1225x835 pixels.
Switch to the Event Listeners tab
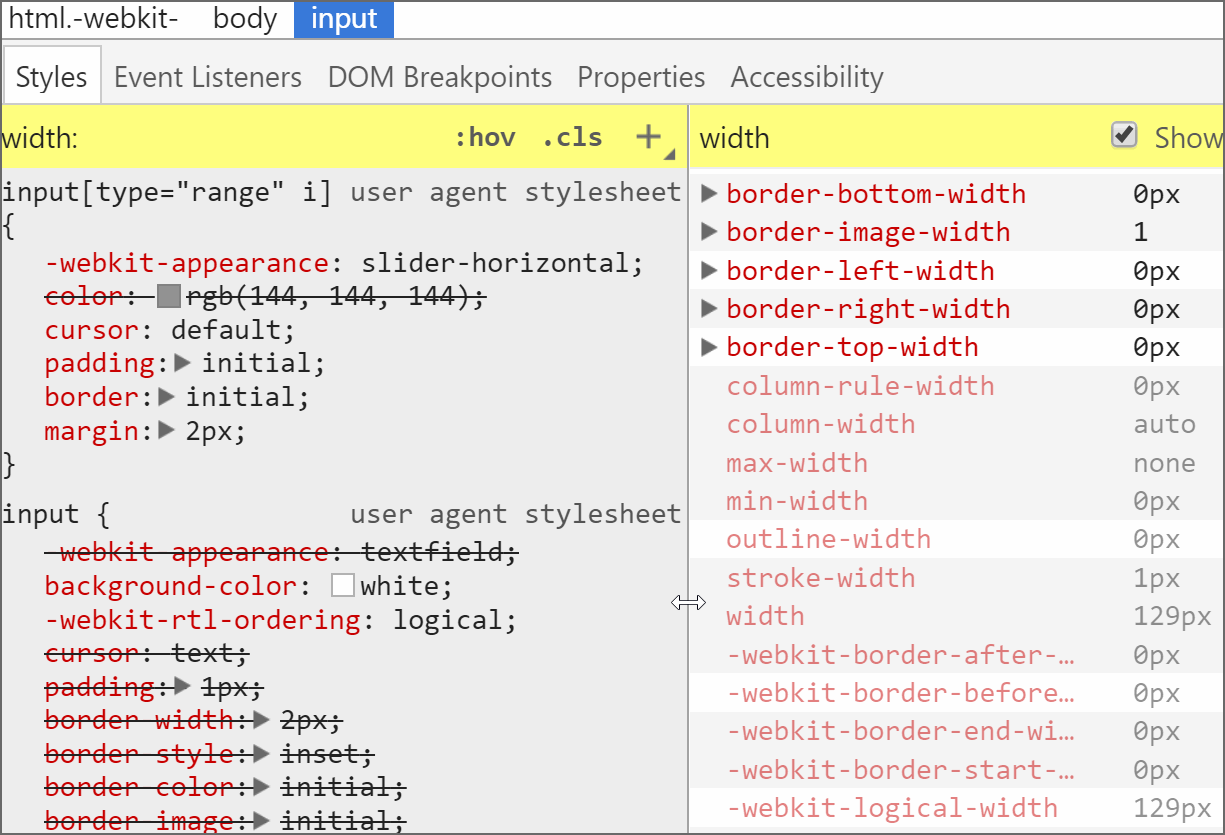[x=208, y=77]
